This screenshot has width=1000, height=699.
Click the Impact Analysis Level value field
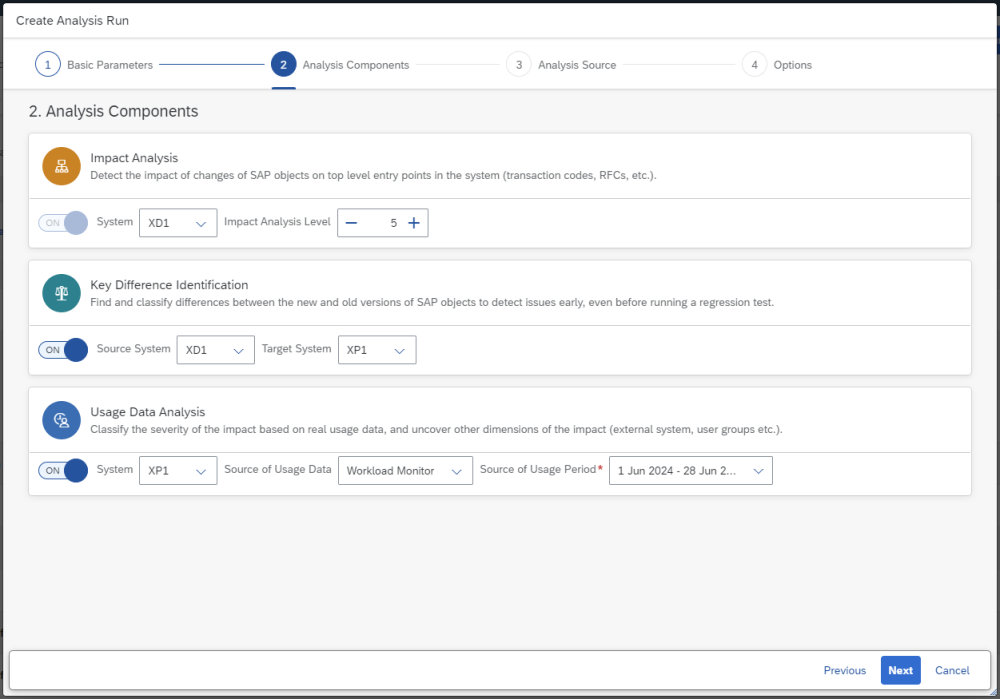(382, 223)
